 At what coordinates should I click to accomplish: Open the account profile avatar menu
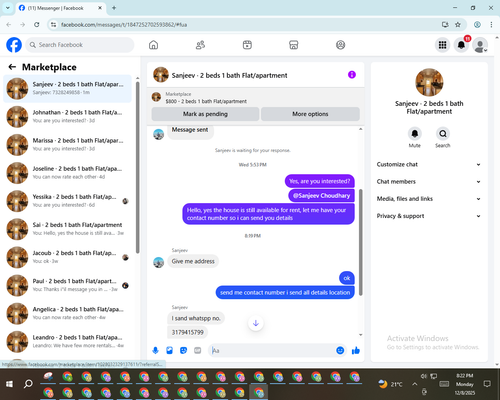coord(480,45)
